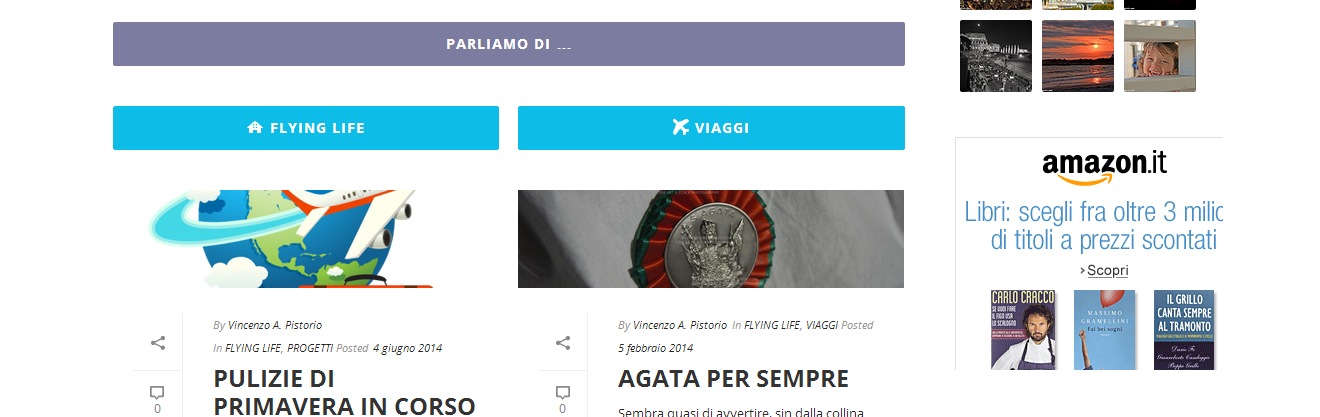Open the sunset photo thumbnail in sidebar

[x=1078, y=56]
